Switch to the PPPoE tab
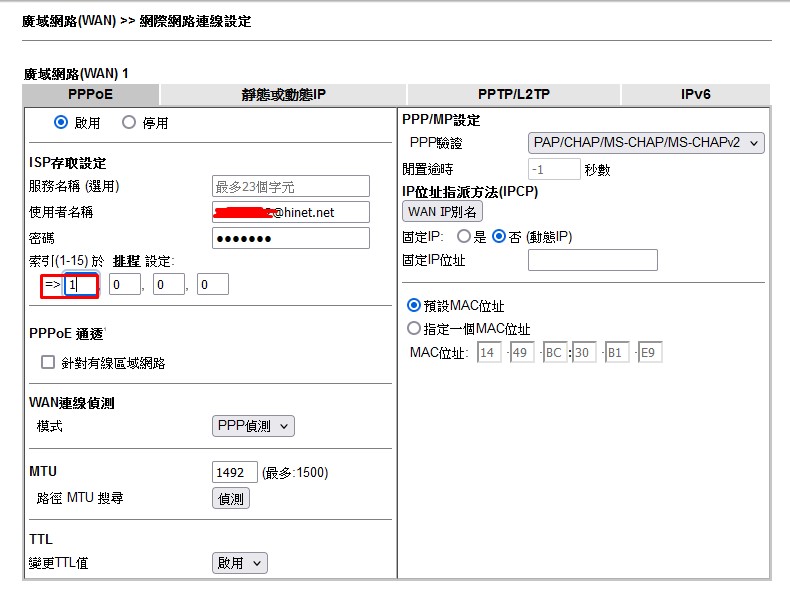 point(90,95)
